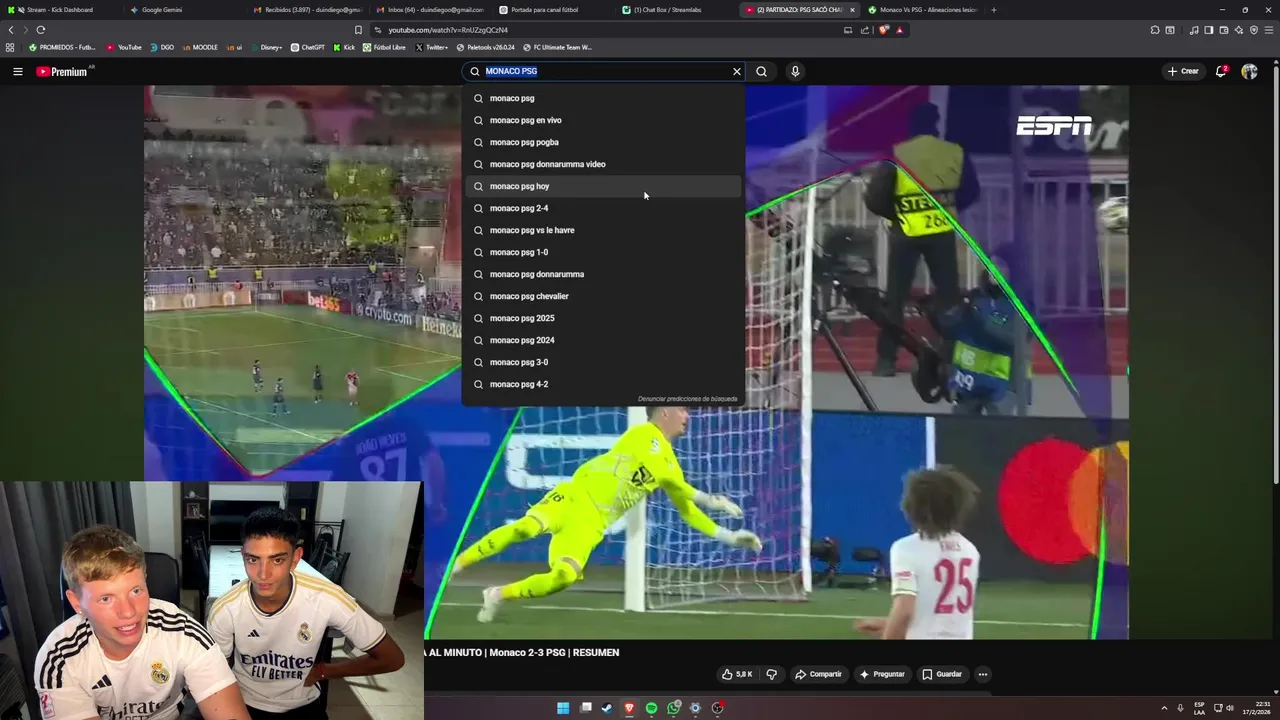The image size is (1280, 720).
Task: Clear the search text with the X
Action: [737, 71]
